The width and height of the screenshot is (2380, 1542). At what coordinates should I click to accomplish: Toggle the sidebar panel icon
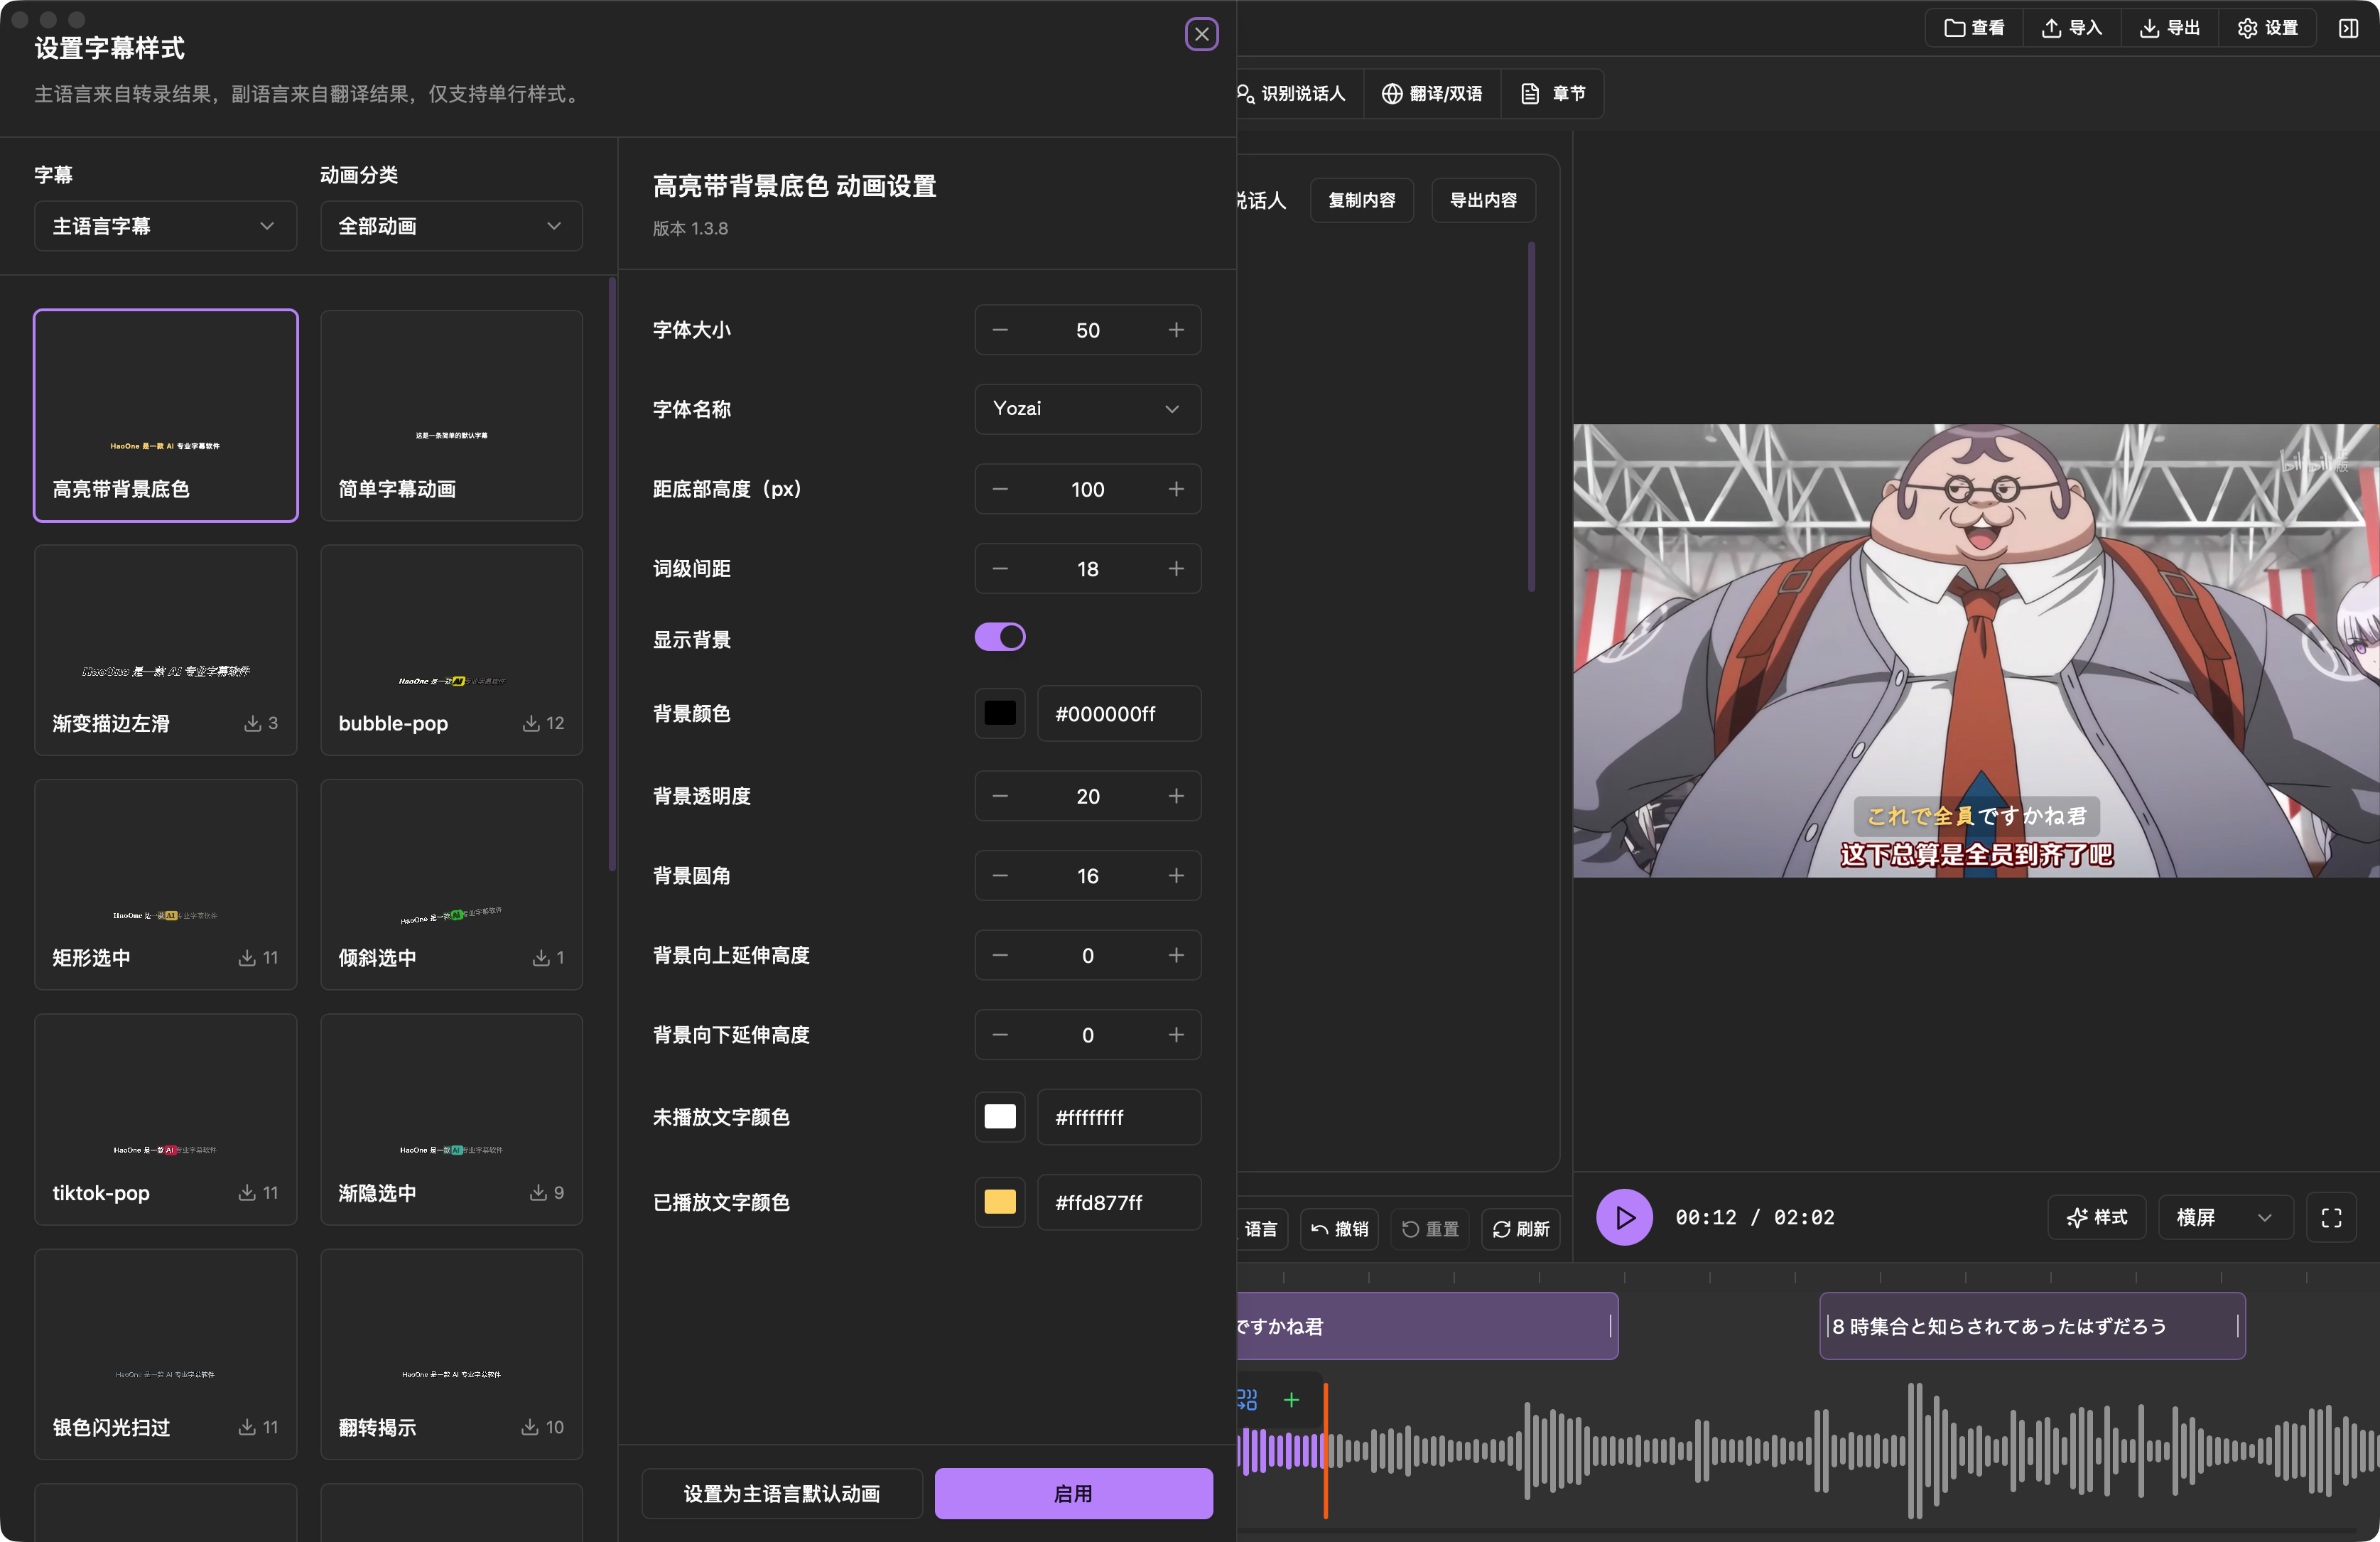pyautogui.click(x=2348, y=28)
